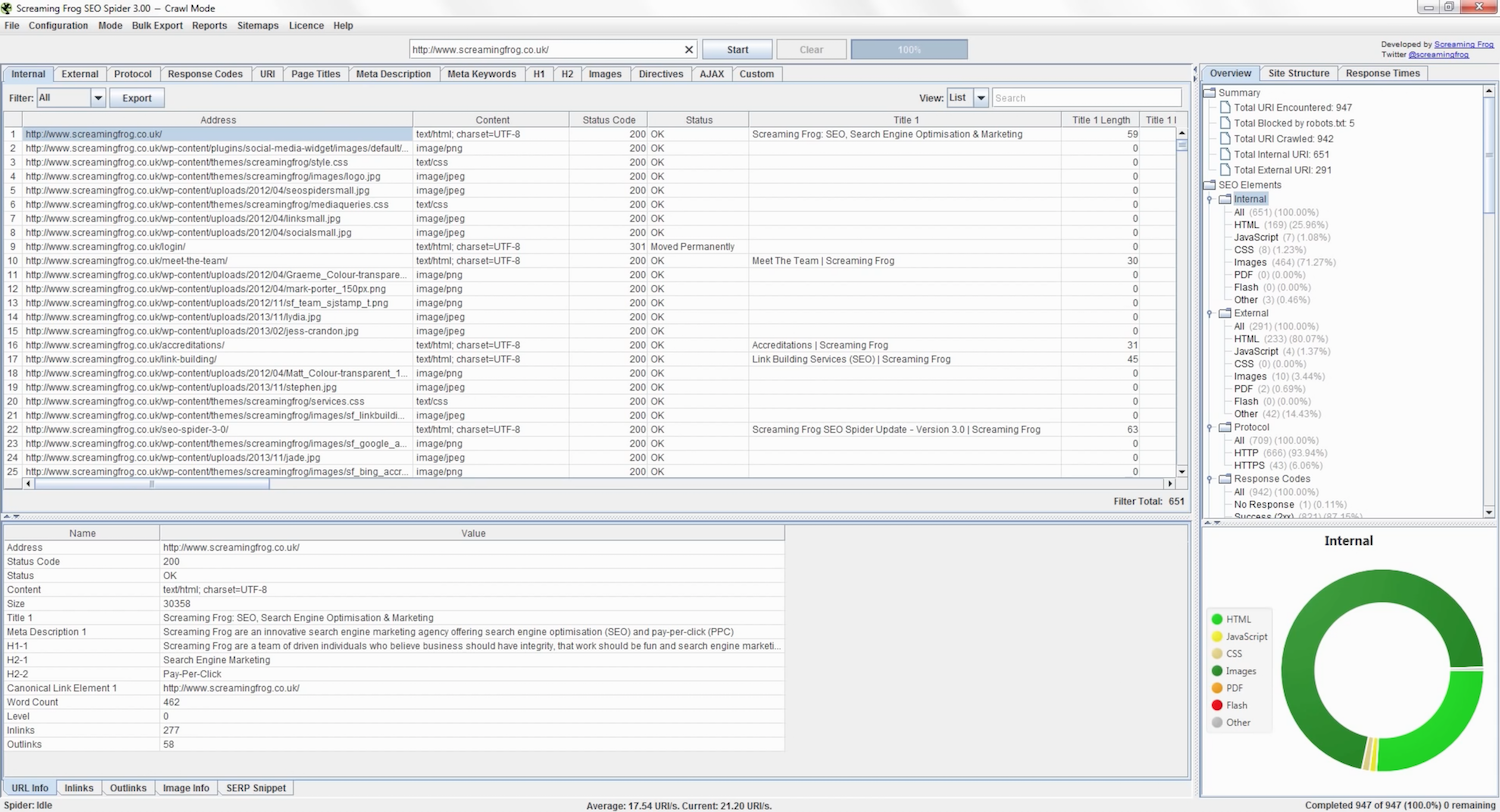This screenshot has width=1500, height=812.
Task: Switch to the Meta Description tab
Action: click(393, 74)
